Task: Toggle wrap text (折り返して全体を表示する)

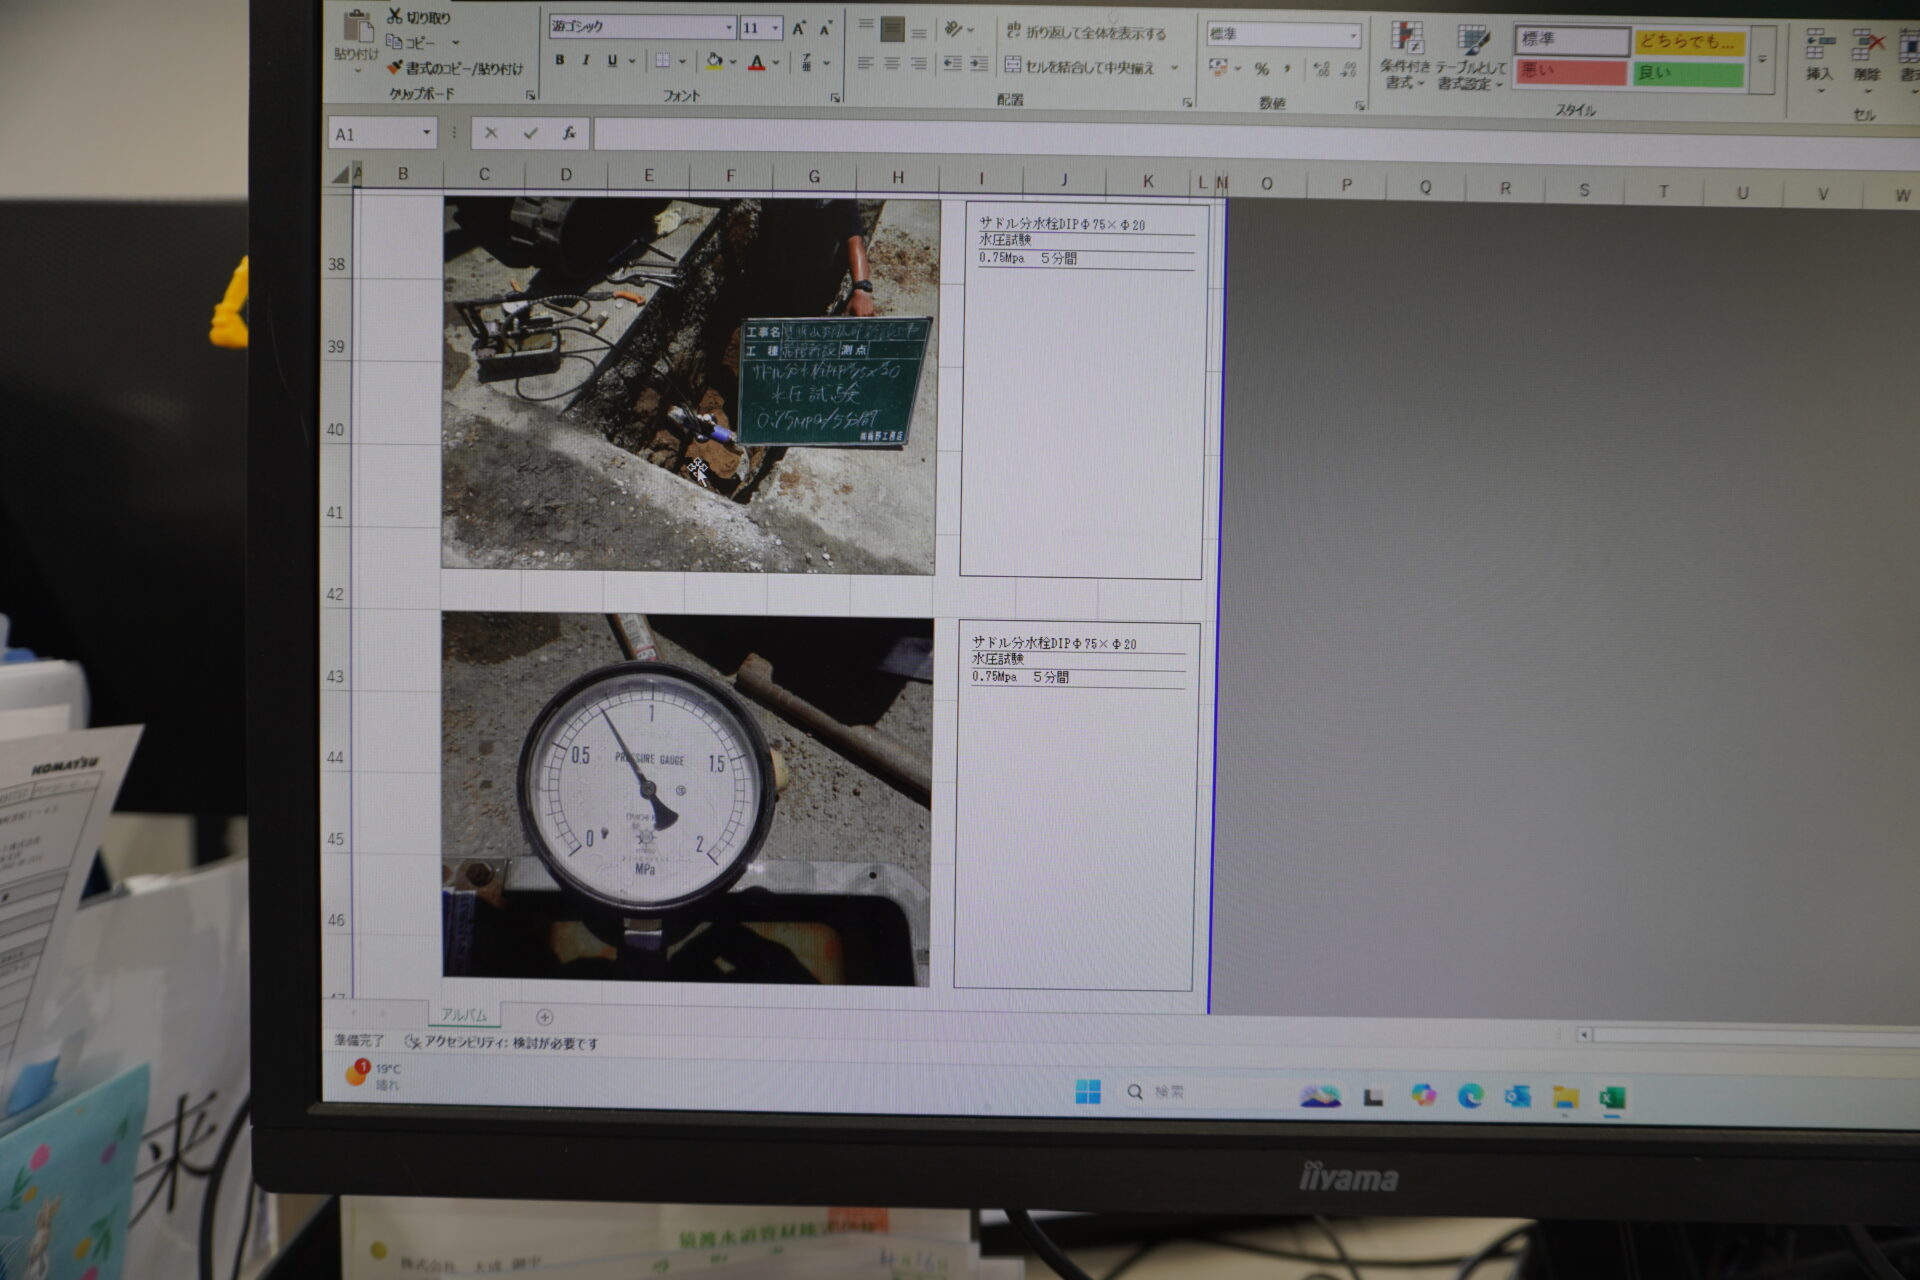Action: (1085, 33)
